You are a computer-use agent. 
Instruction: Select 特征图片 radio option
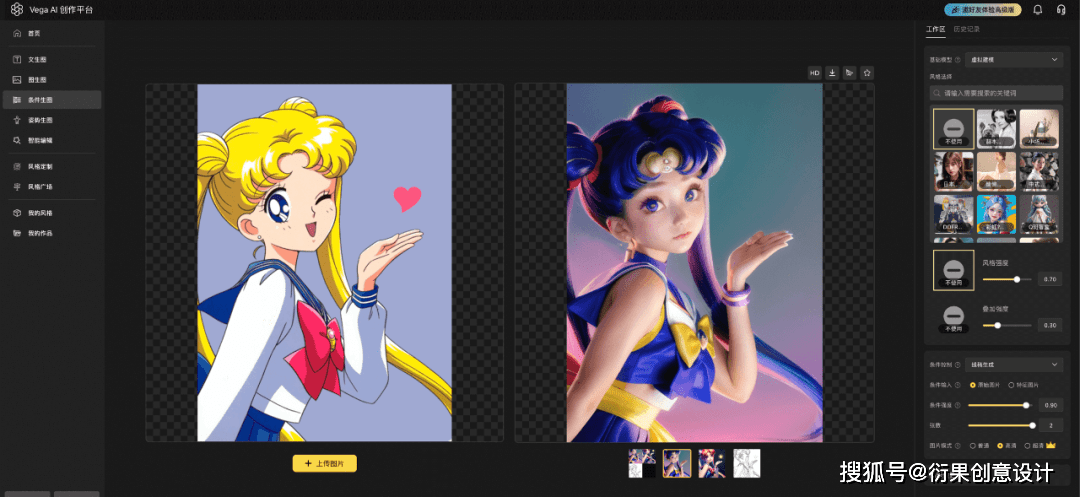[x=1024, y=385]
